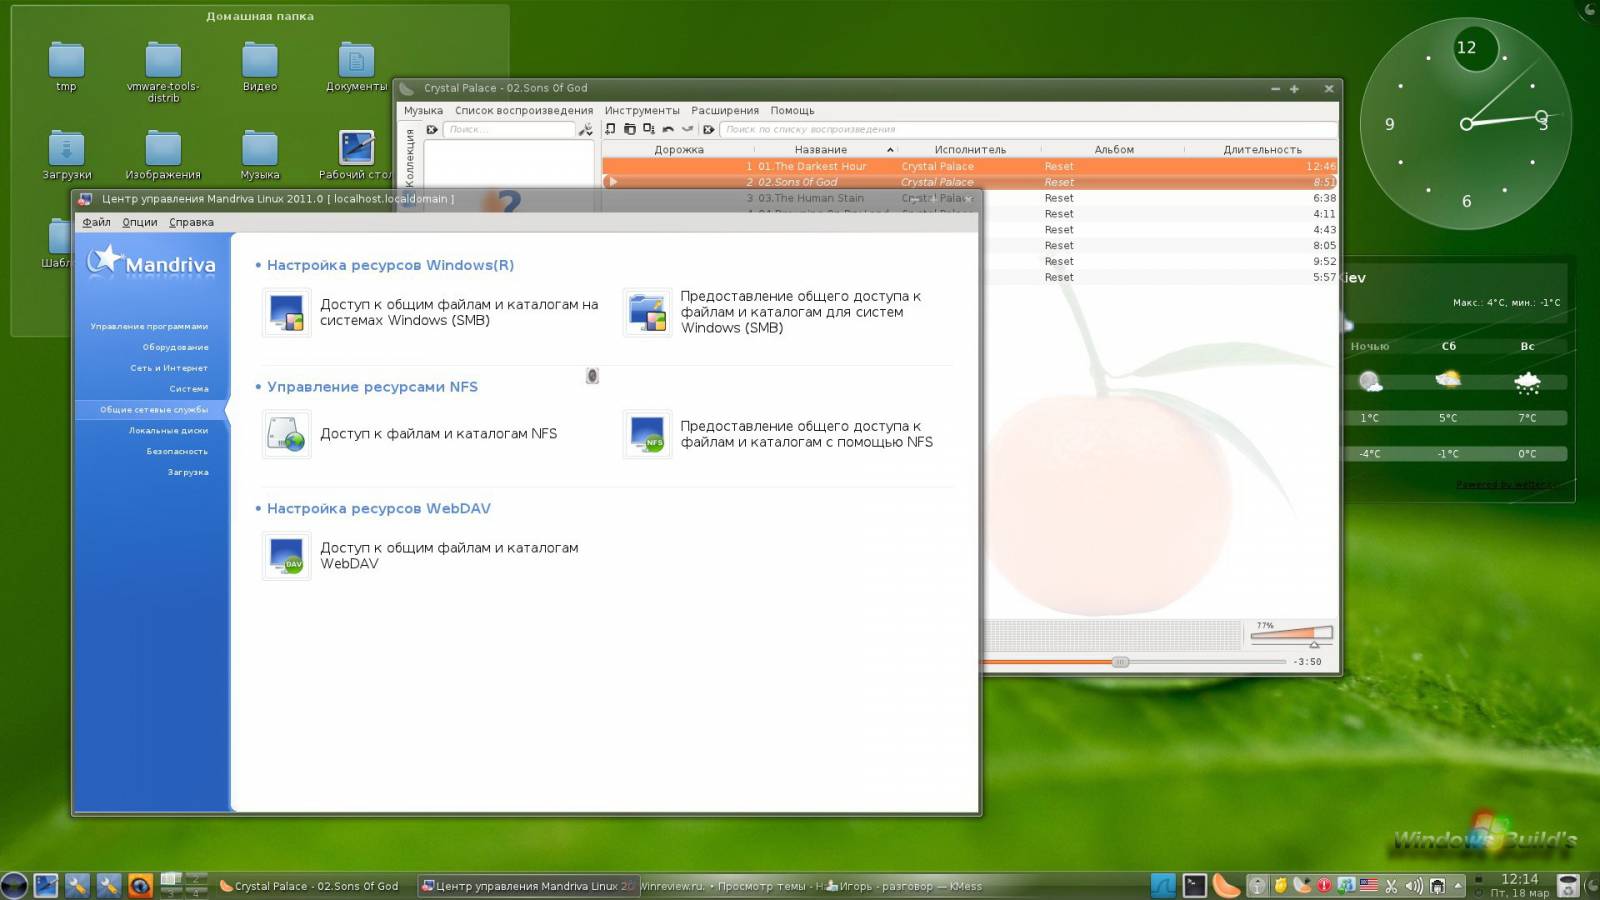
Task: Open the Расширения menu in Clementine
Action: (x=725, y=111)
